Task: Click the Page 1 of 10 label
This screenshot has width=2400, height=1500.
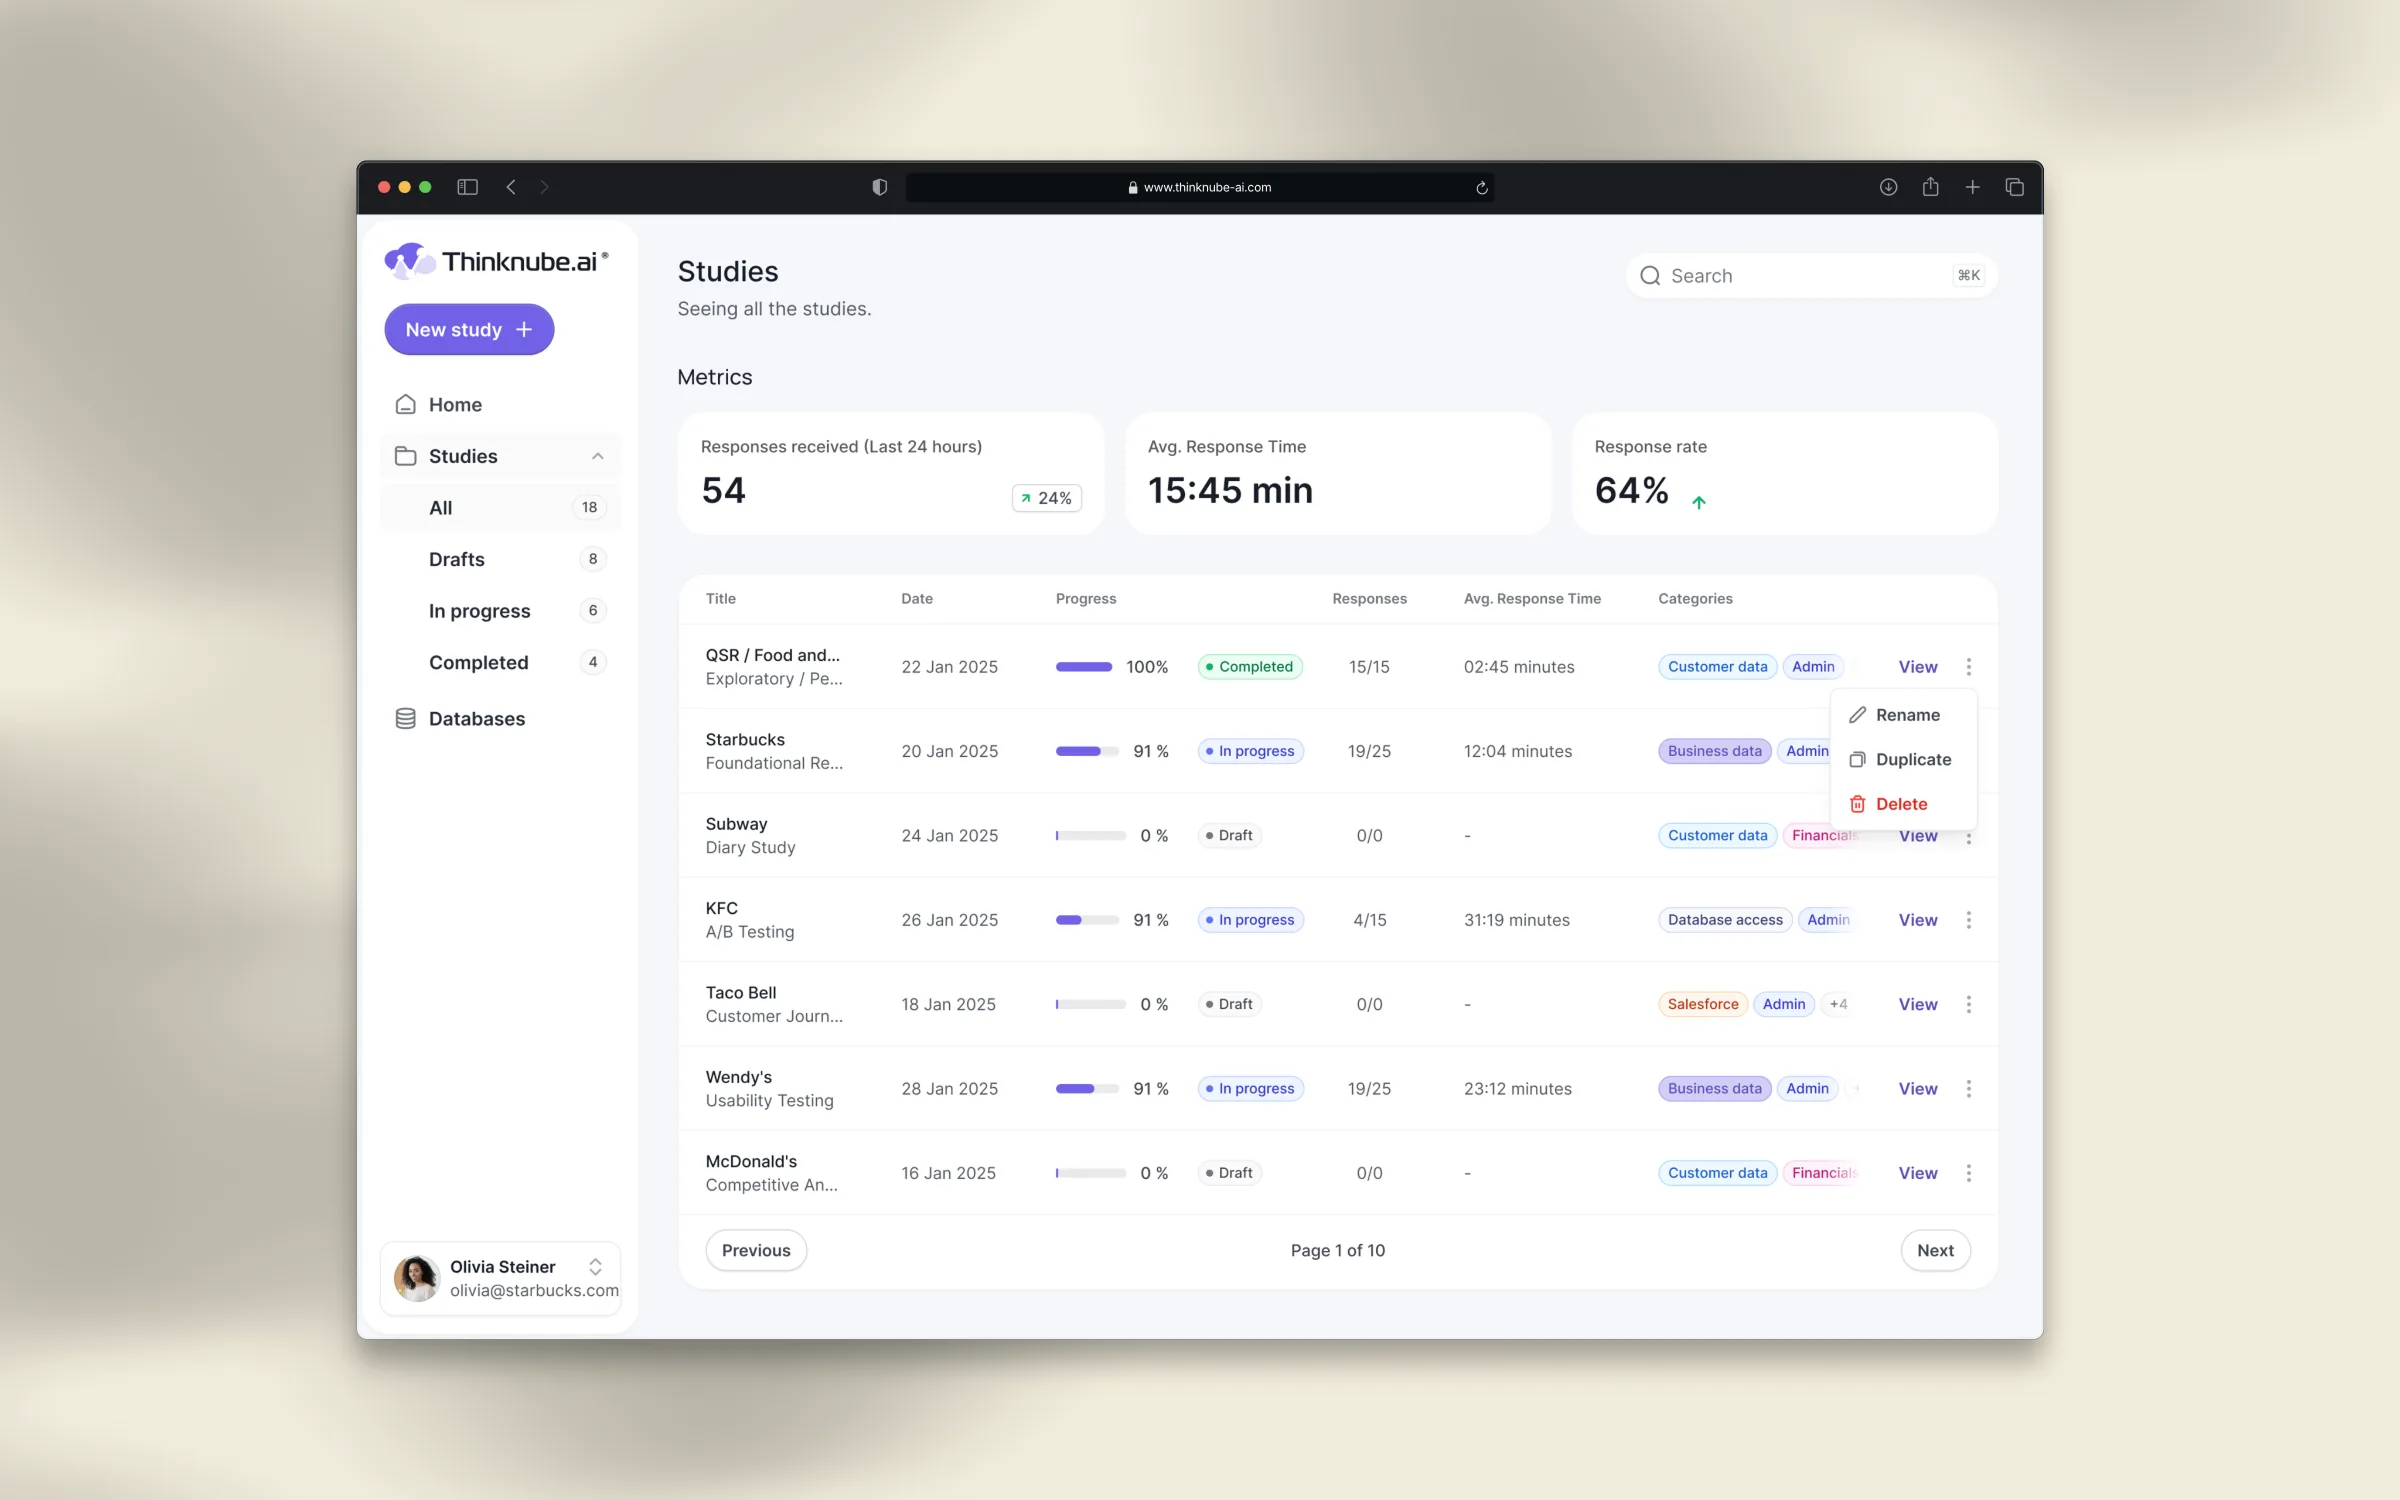Action: (x=1337, y=1250)
